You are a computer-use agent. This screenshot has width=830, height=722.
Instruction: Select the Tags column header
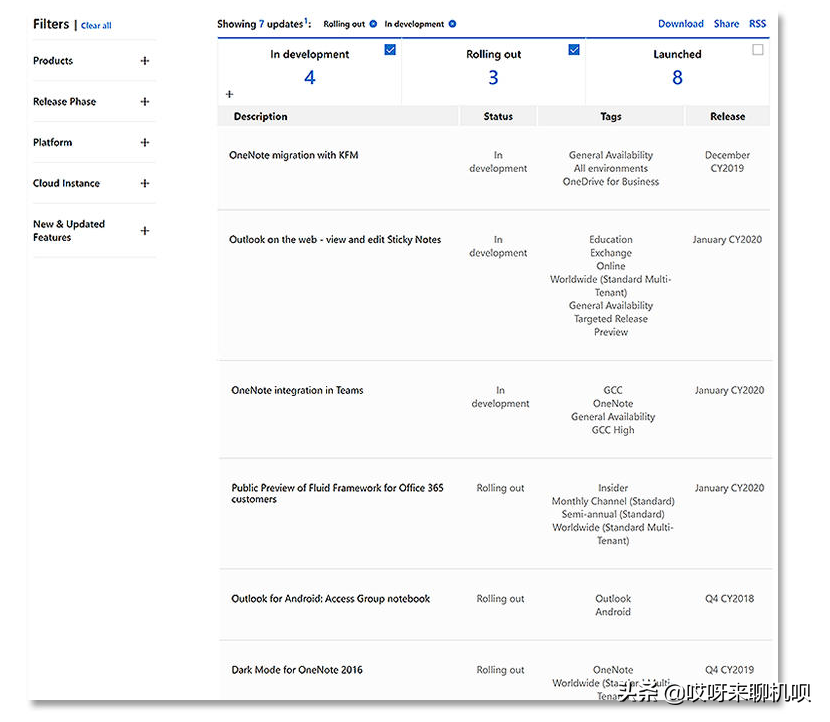pos(611,116)
